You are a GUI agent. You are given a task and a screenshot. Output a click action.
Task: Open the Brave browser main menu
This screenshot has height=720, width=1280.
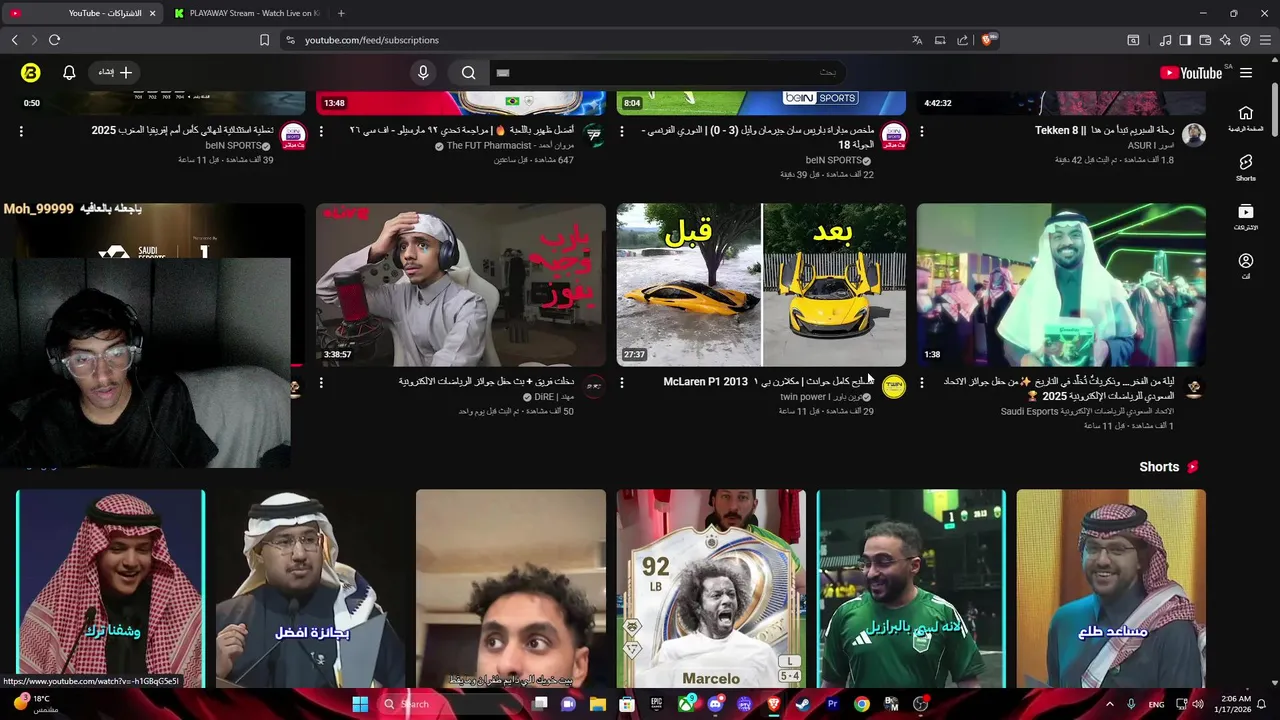(1265, 40)
